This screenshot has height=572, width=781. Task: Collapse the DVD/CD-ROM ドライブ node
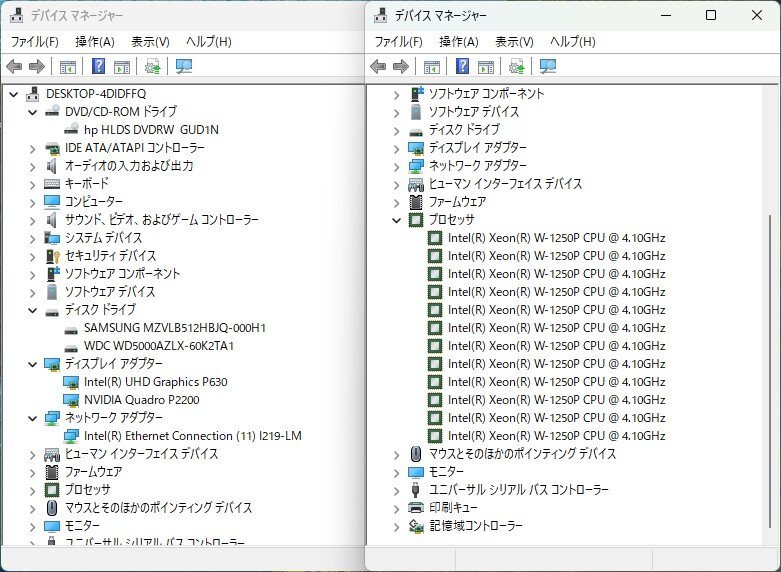pyautogui.click(x=32, y=112)
